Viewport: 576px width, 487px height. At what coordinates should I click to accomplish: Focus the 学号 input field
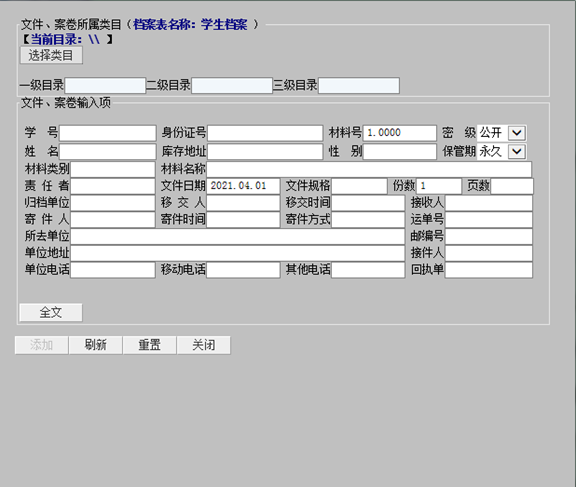108,133
